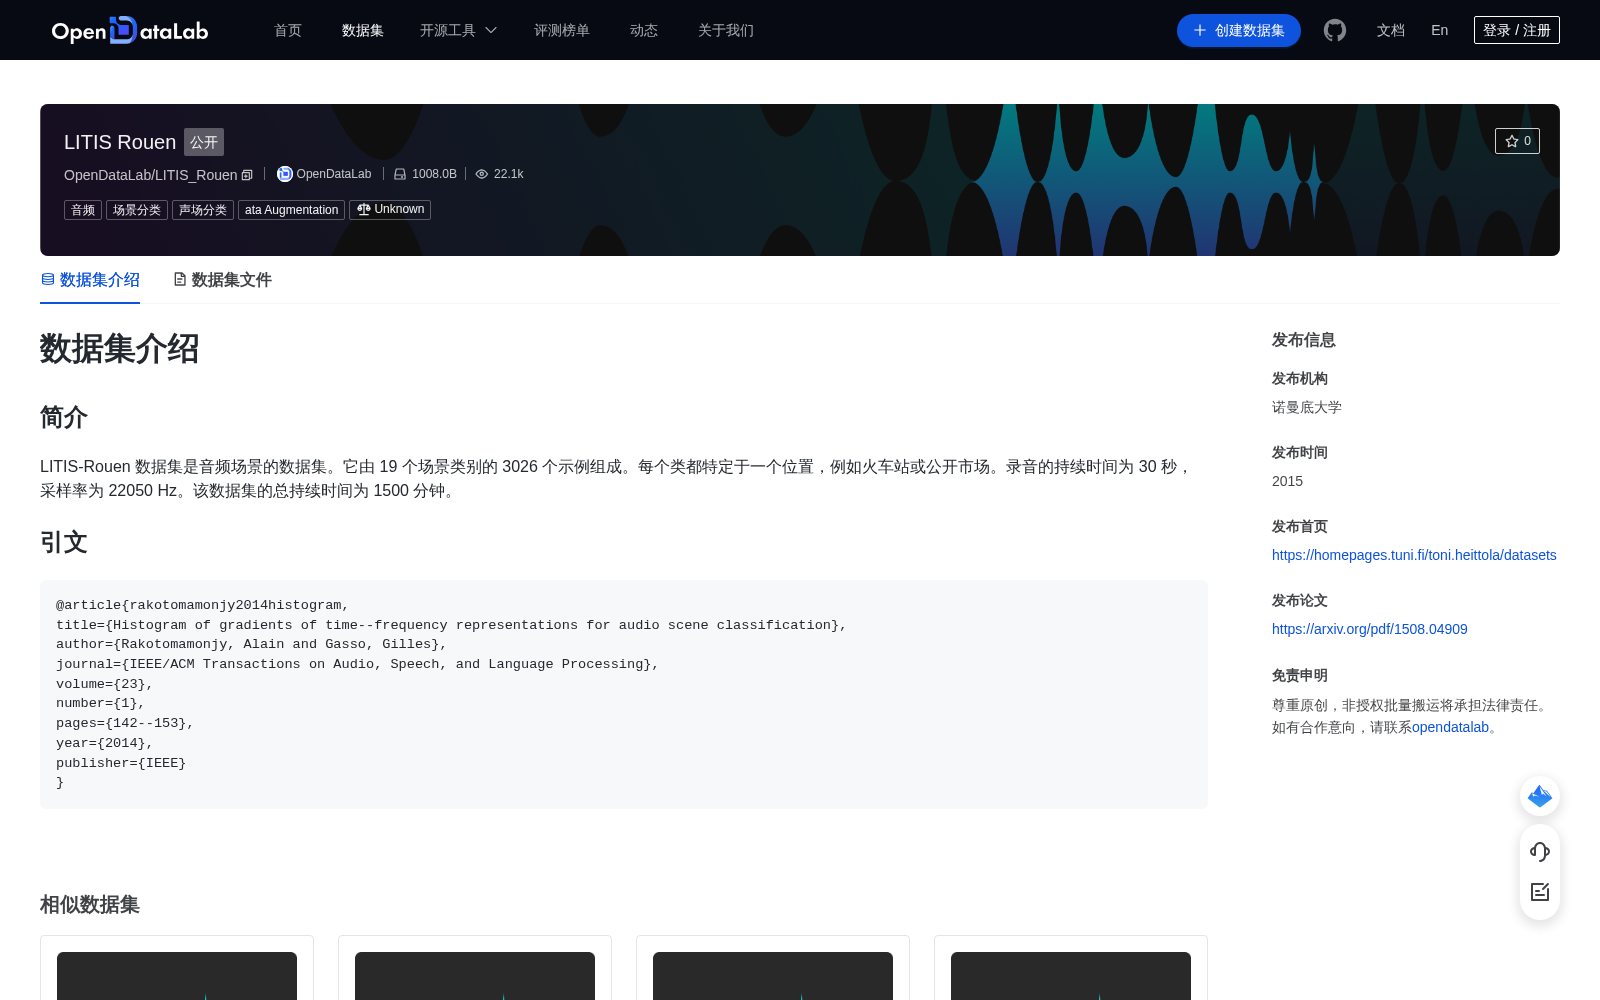Expand the 开源工具 dropdown menu

point(458,30)
